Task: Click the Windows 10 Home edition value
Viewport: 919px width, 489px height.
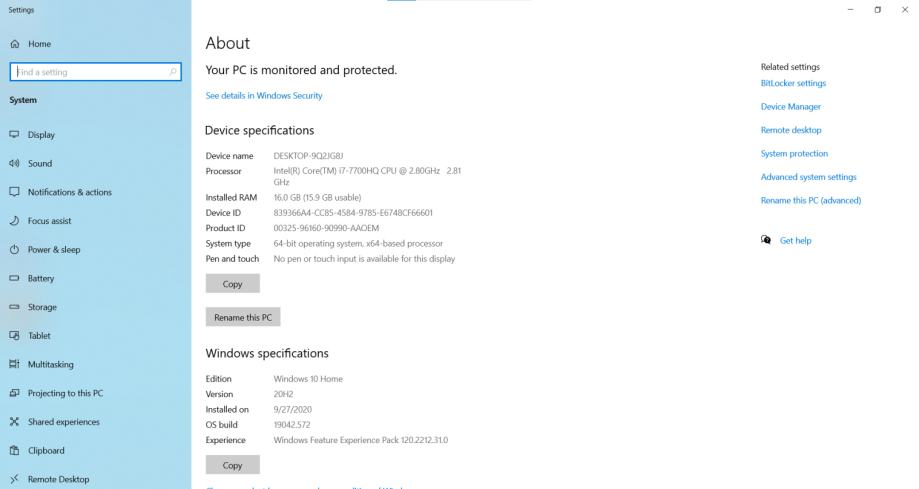Action: tap(308, 379)
